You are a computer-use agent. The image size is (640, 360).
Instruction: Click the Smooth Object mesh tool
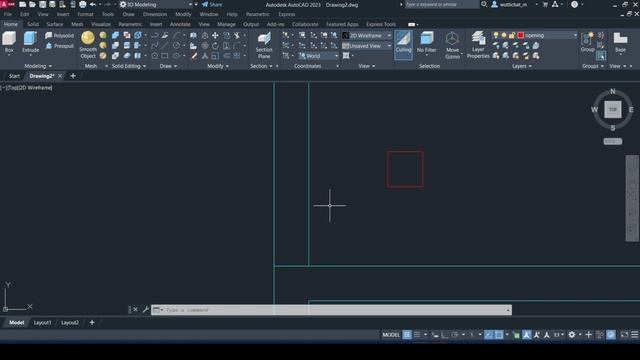(88, 45)
